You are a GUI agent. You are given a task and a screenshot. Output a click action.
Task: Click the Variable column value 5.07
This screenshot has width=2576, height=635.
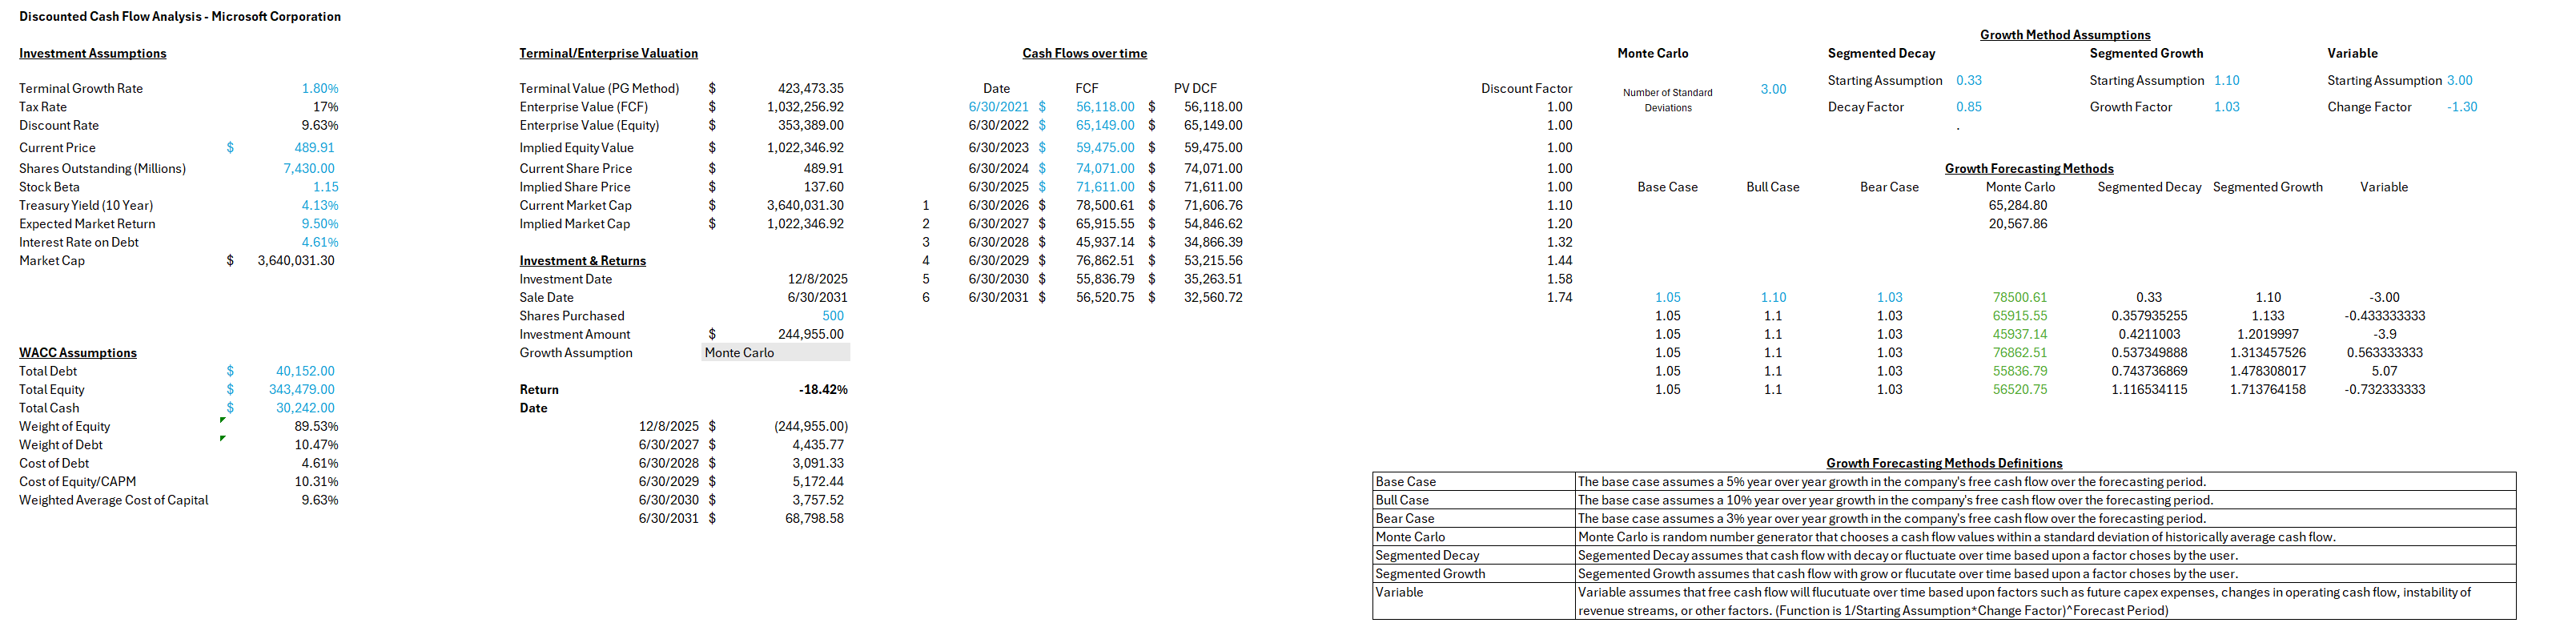click(2384, 371)
